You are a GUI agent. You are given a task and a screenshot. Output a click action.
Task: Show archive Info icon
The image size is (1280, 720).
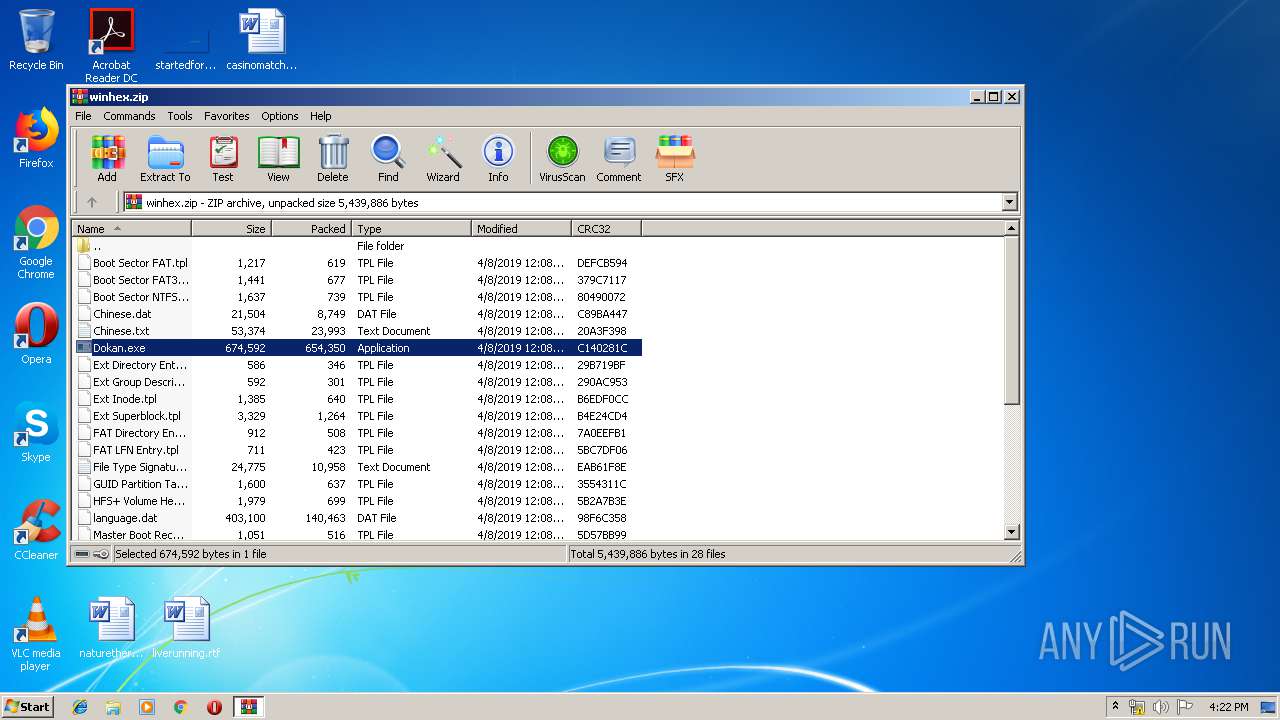(x=498, y=159)
